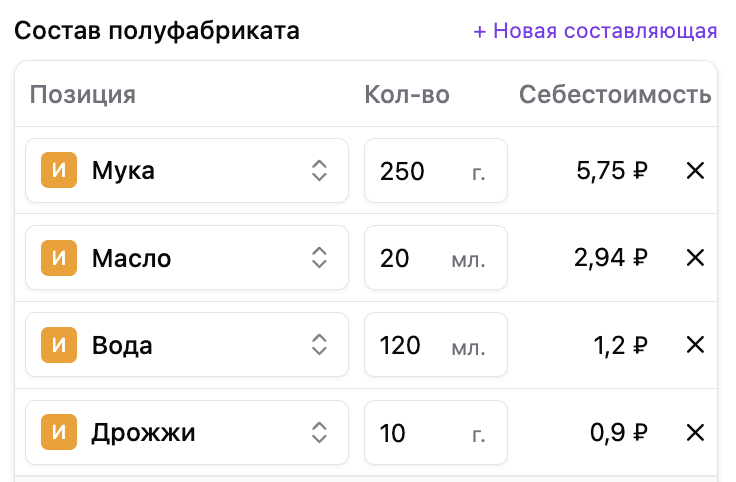
Task: Click the Себестоимость column header
Action: (x=615, y=94)
